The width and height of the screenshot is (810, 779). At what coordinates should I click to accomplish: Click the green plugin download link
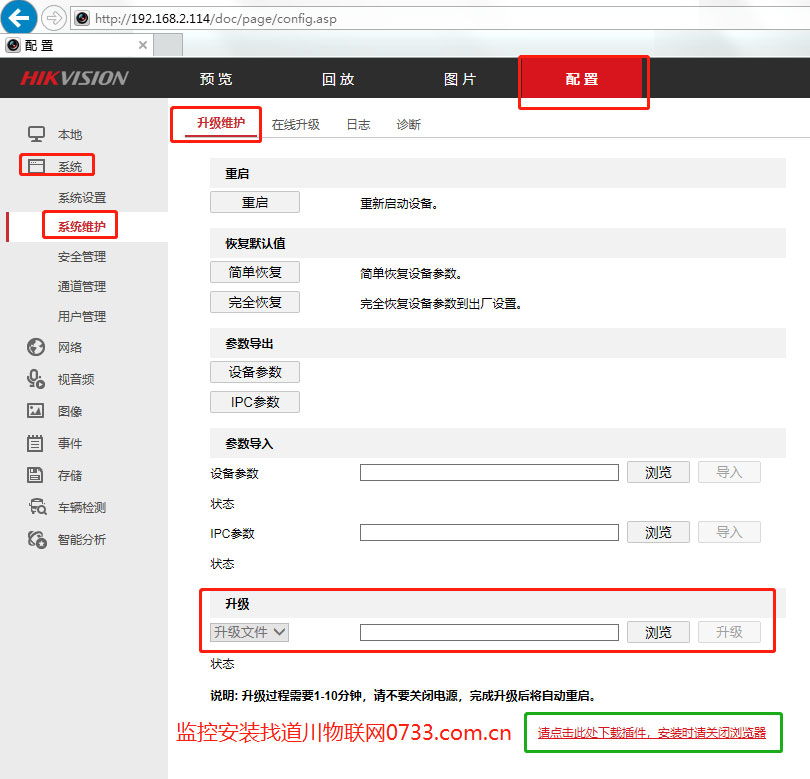pyautogui.click(x=653, y=732)
